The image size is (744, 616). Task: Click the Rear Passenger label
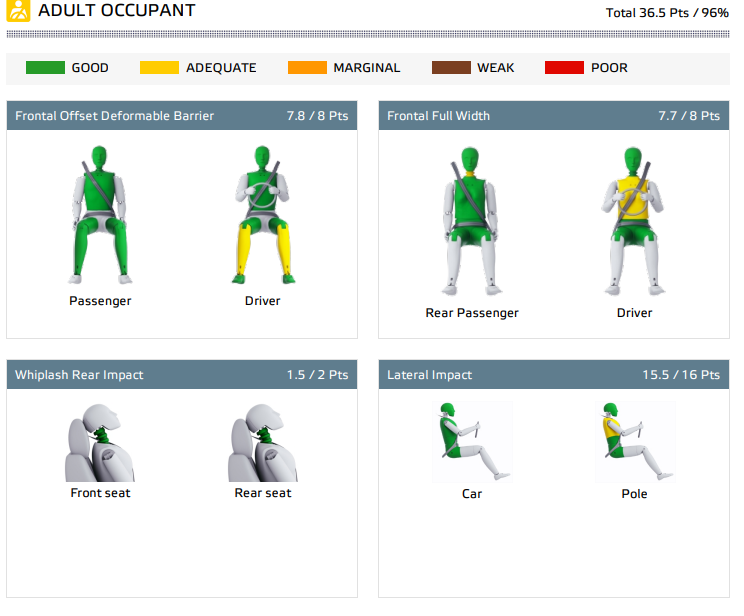tap(472, 313)
